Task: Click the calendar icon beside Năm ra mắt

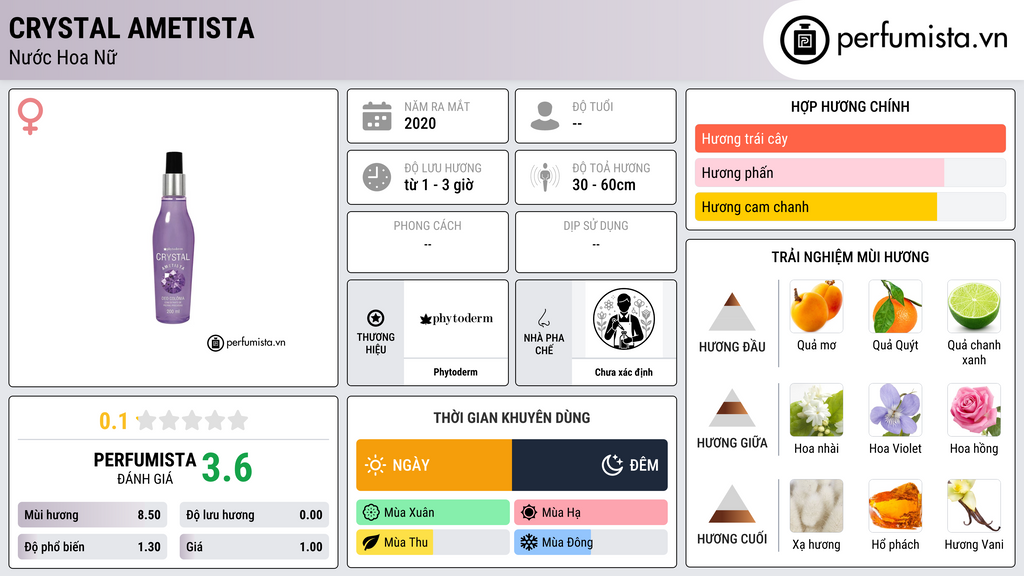Action: (377, 116)
